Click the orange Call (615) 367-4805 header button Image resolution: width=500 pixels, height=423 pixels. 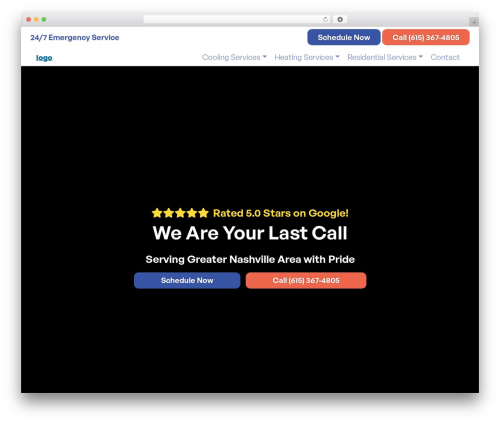pyautogui.click(x=426, y=37)
